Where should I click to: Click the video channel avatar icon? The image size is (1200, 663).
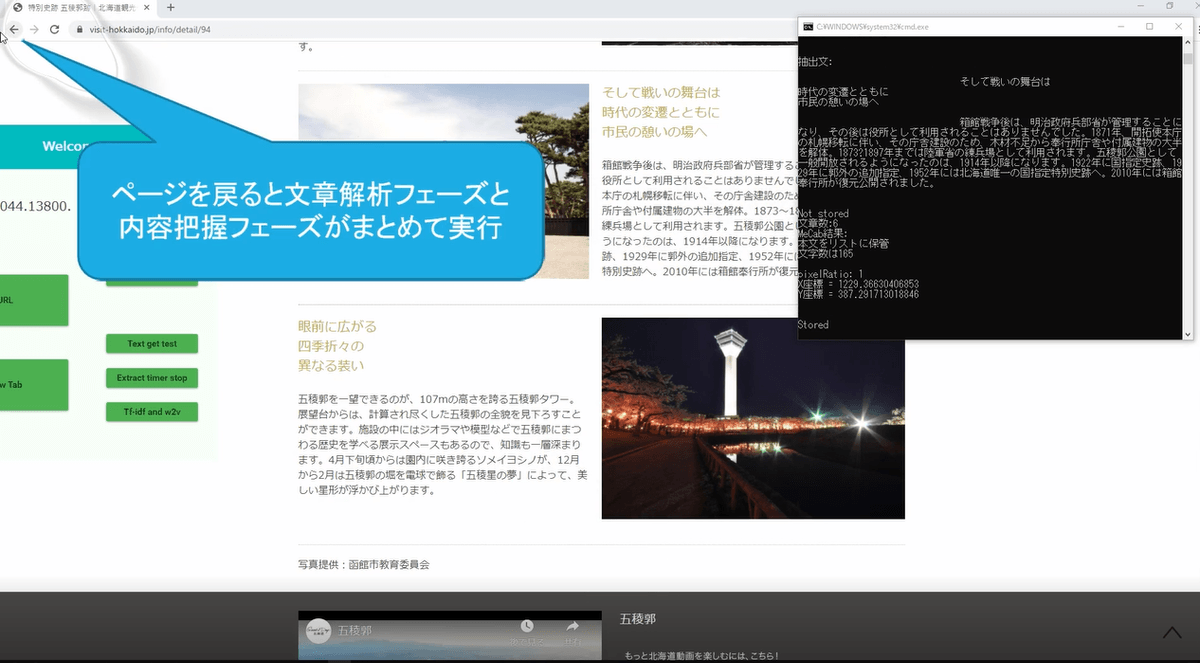pos(318,631)
